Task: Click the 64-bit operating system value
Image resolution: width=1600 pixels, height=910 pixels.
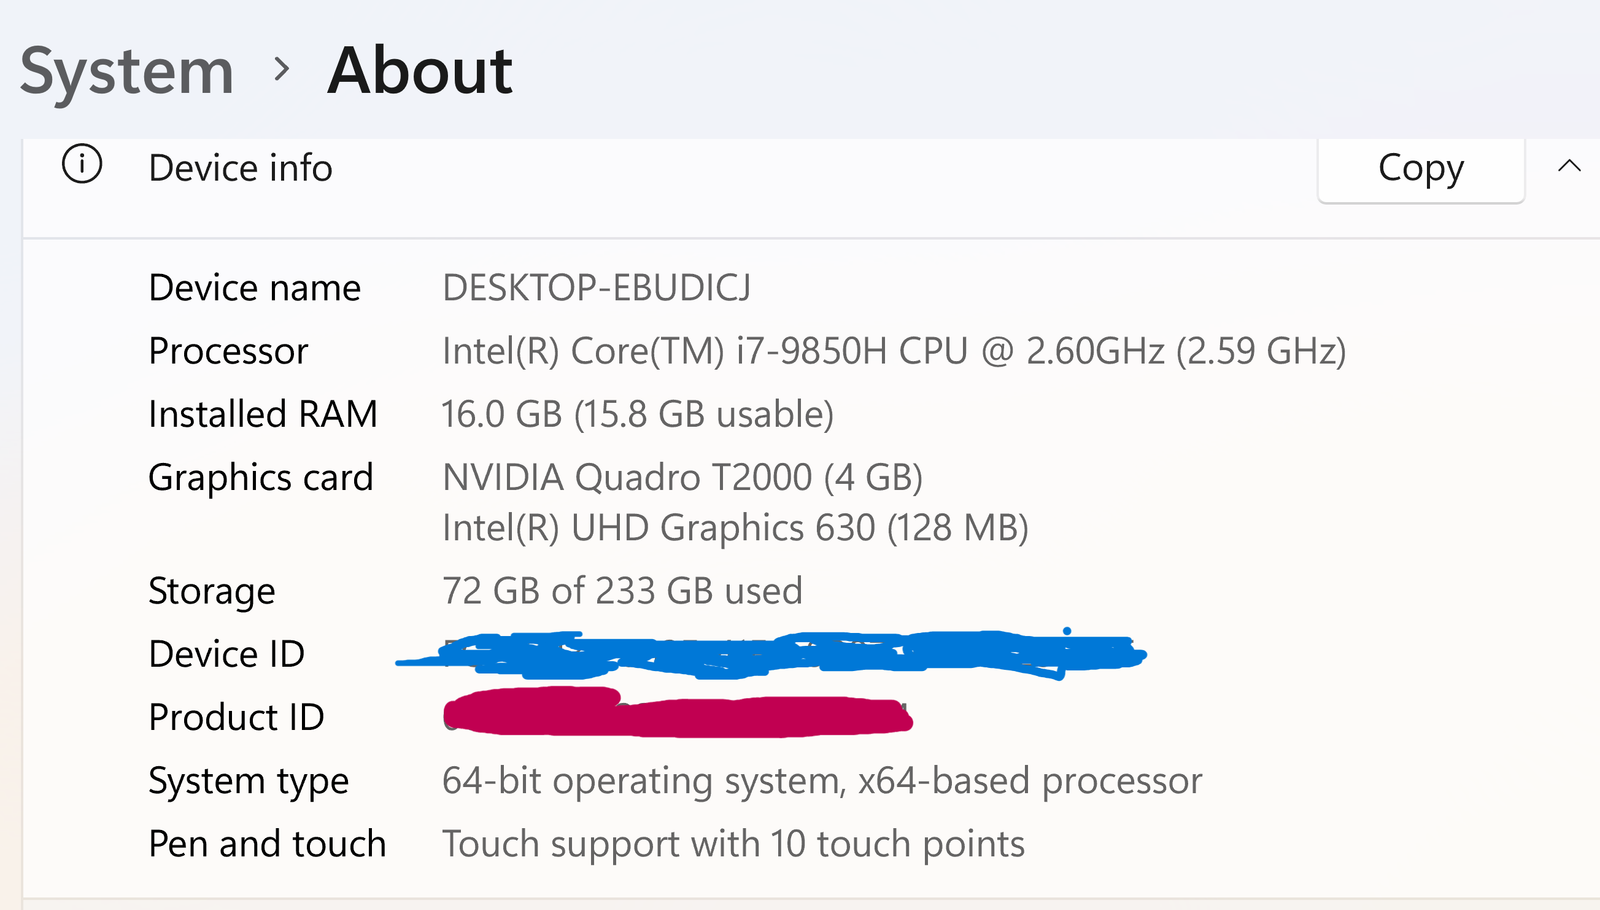Action: pos(822,781)
